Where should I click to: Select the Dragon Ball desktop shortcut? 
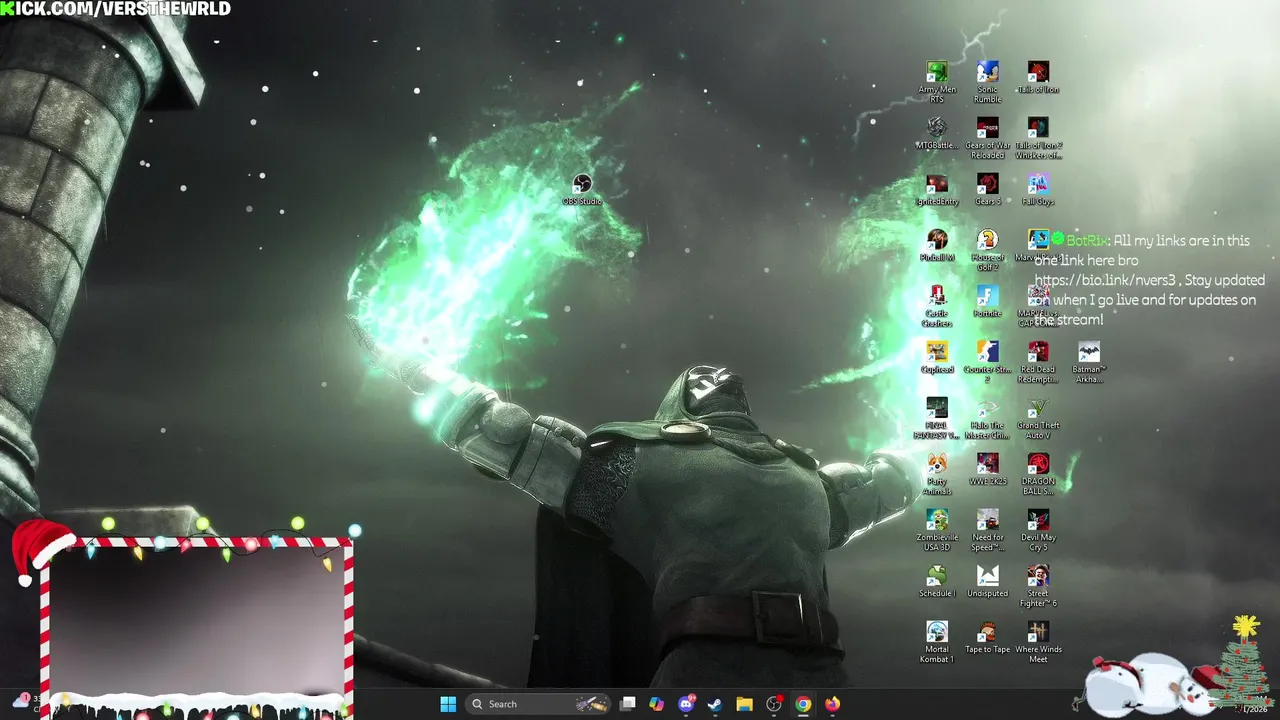pos(1038,473)
